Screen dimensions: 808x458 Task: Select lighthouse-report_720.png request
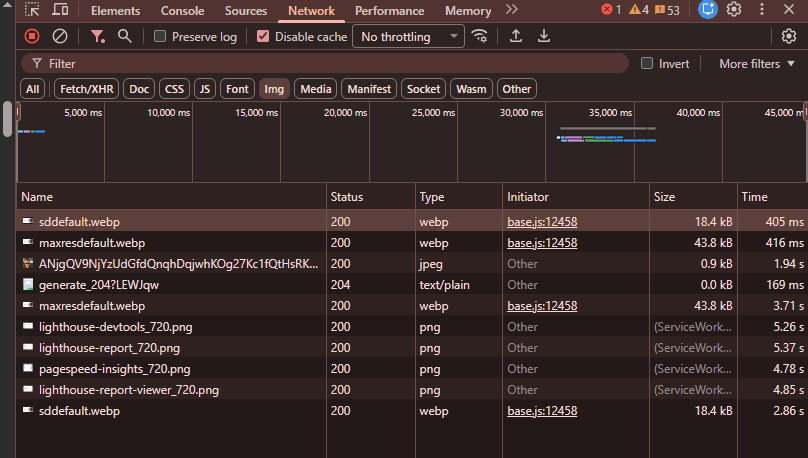(x=412, y=348)
